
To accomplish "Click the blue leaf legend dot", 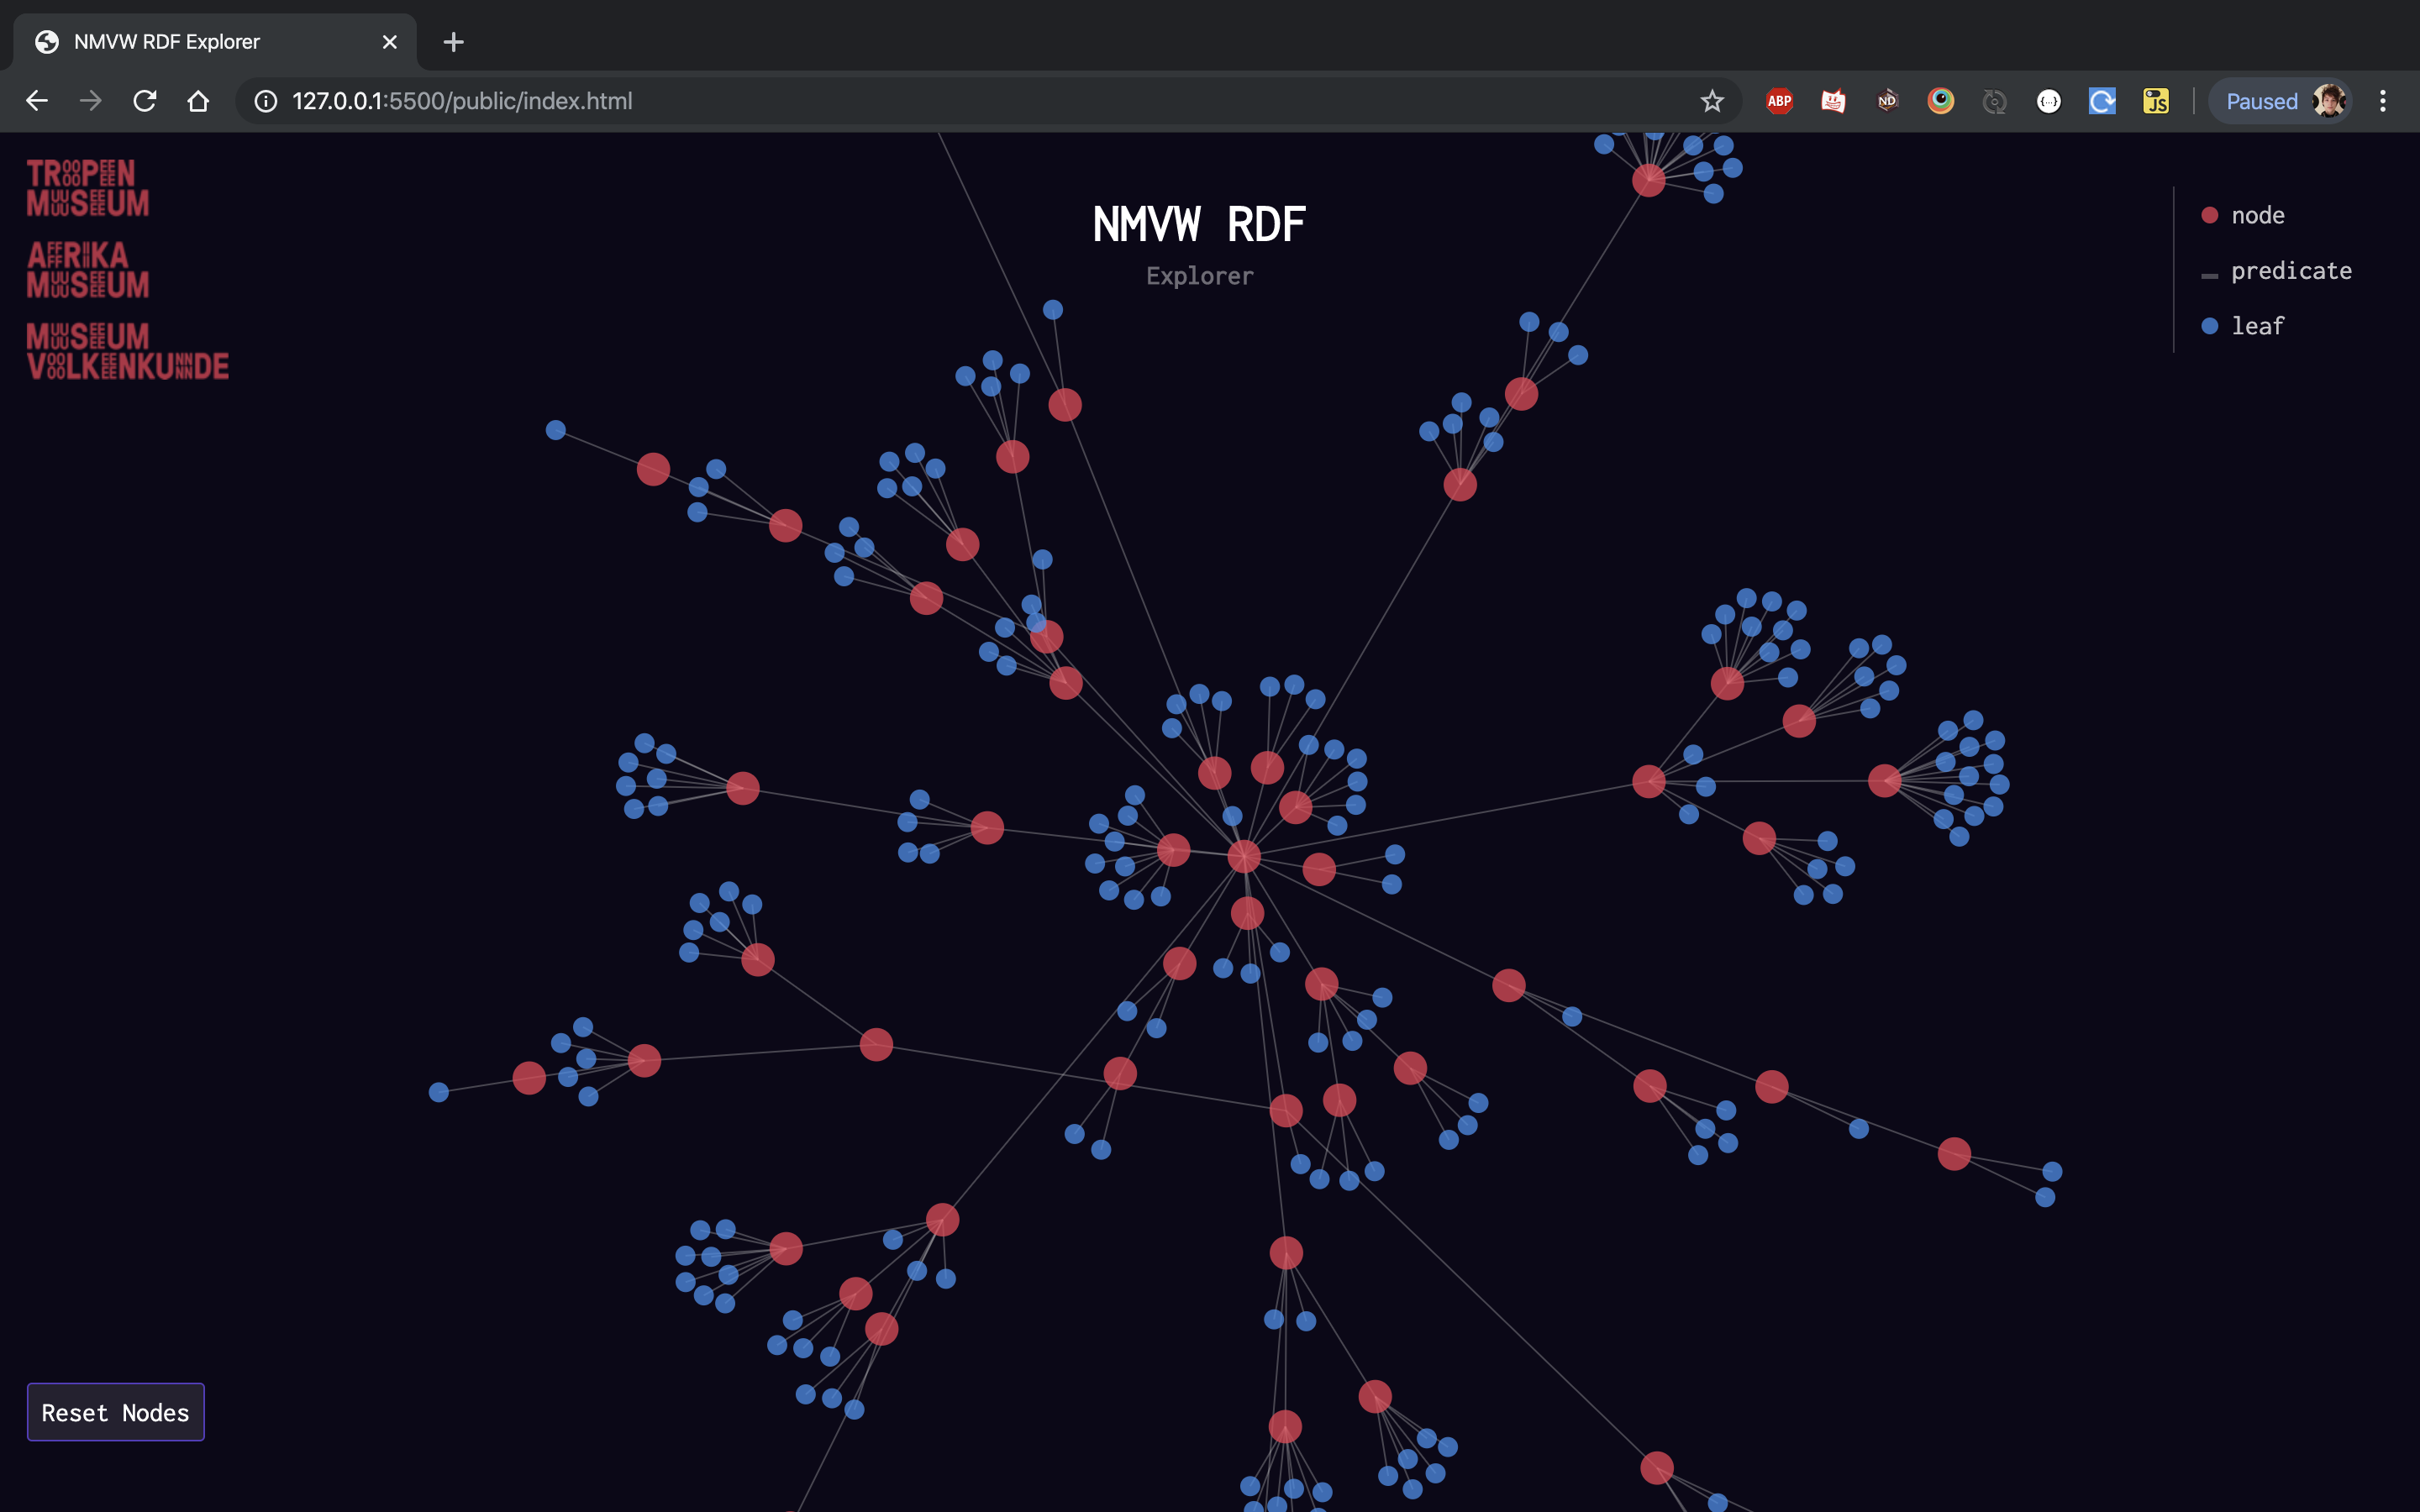I will tap(2210, 326).
